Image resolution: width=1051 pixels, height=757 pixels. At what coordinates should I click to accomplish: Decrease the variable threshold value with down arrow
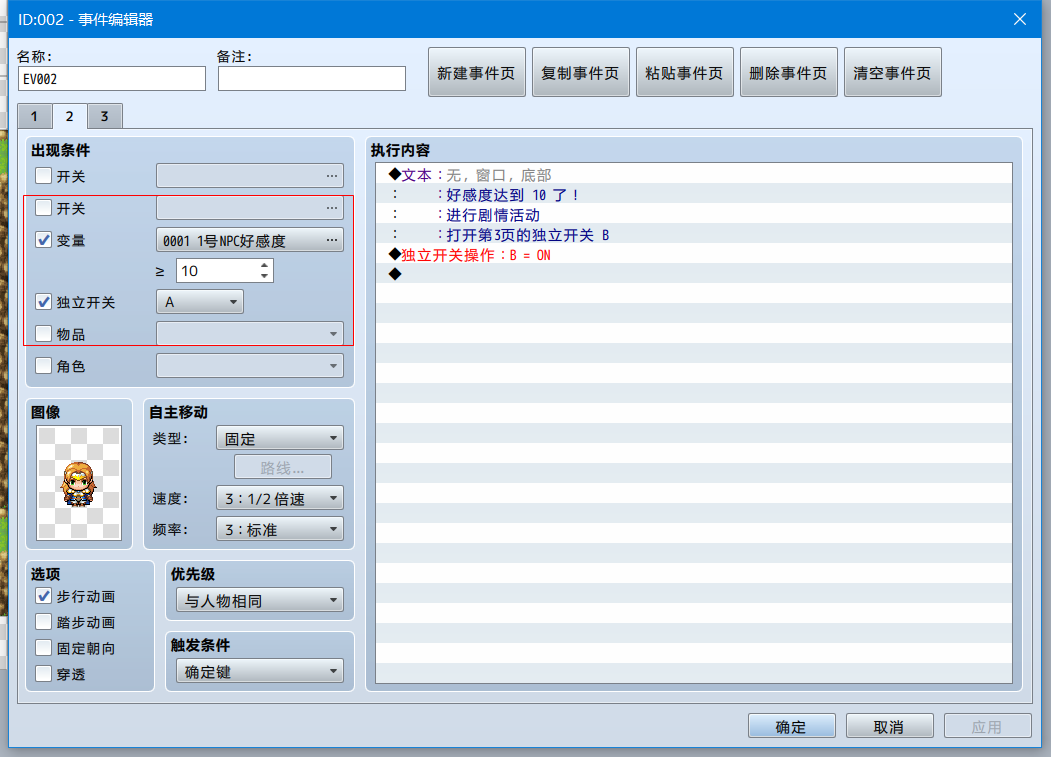click(265, 276)
